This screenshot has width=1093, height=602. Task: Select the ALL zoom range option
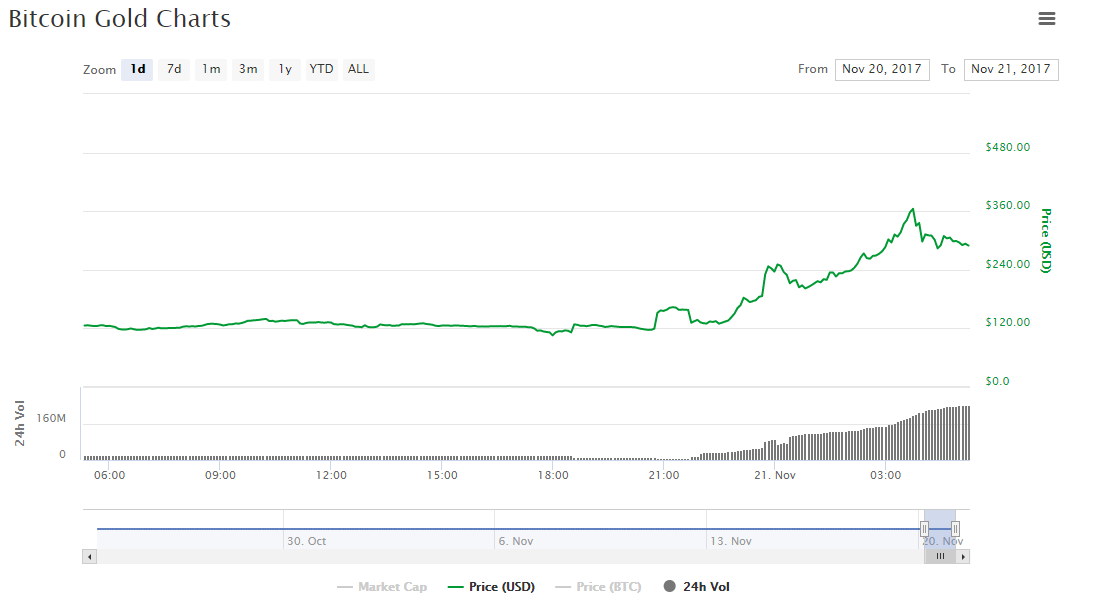pyautogui.click(x=358, y=69)
